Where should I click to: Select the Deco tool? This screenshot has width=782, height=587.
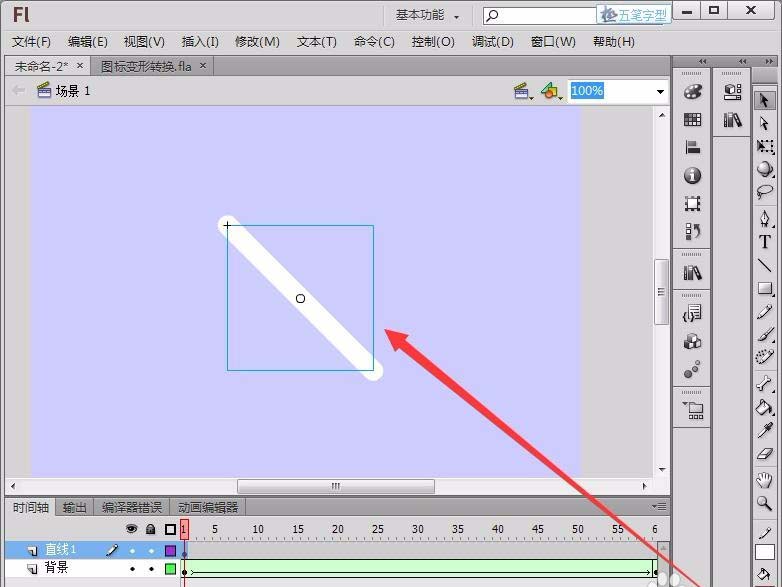coord(764,357)
